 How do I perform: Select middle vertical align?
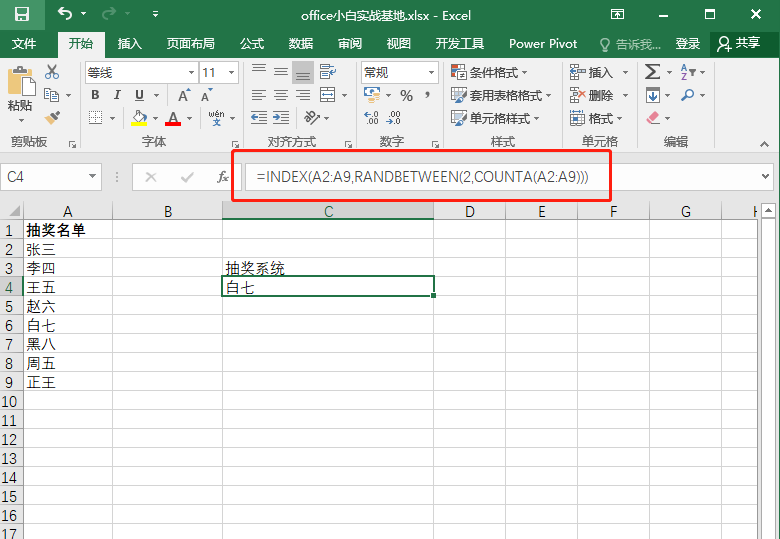point(281,72)
